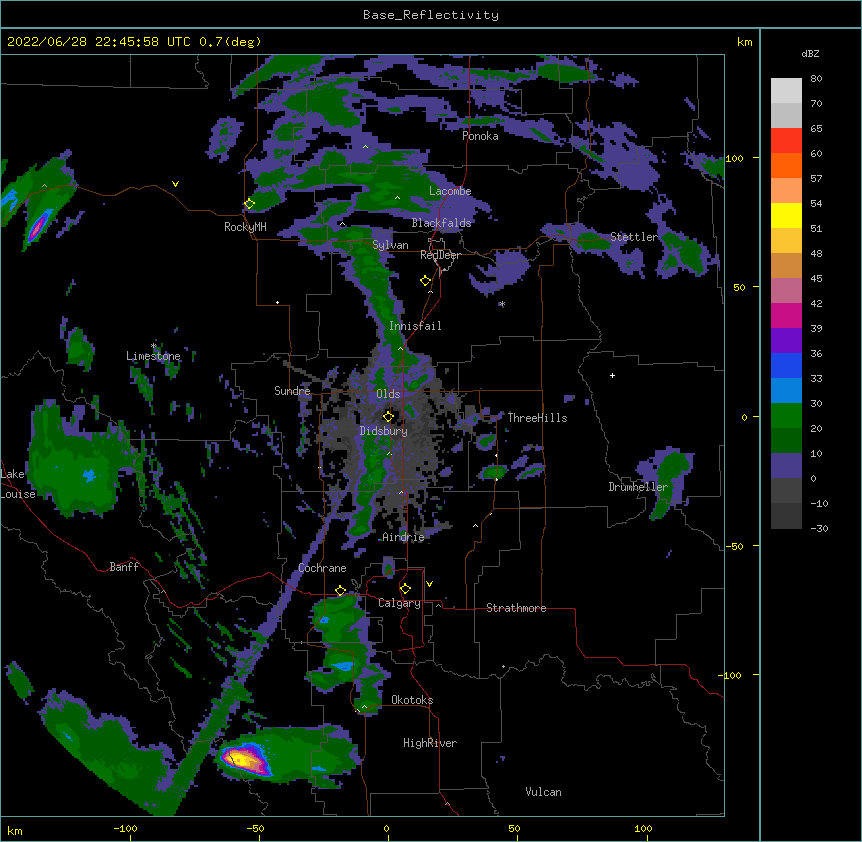Select the yellow diamond marker south of RedDeer
The image size is (862, 842).
point(425,281)
